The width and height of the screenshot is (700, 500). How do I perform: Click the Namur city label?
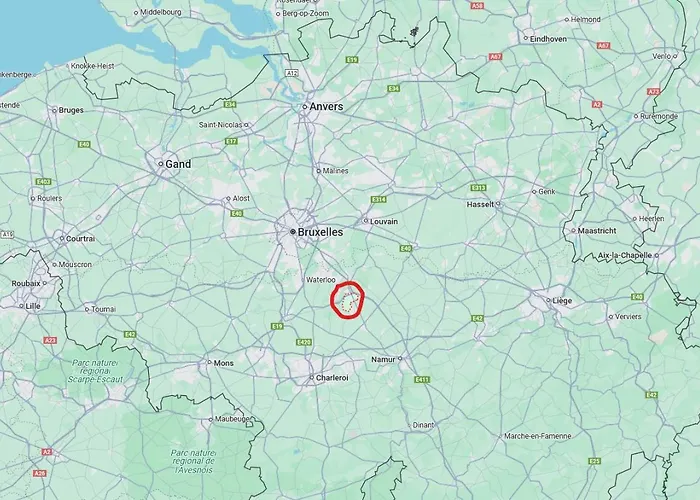coord(383,359)
